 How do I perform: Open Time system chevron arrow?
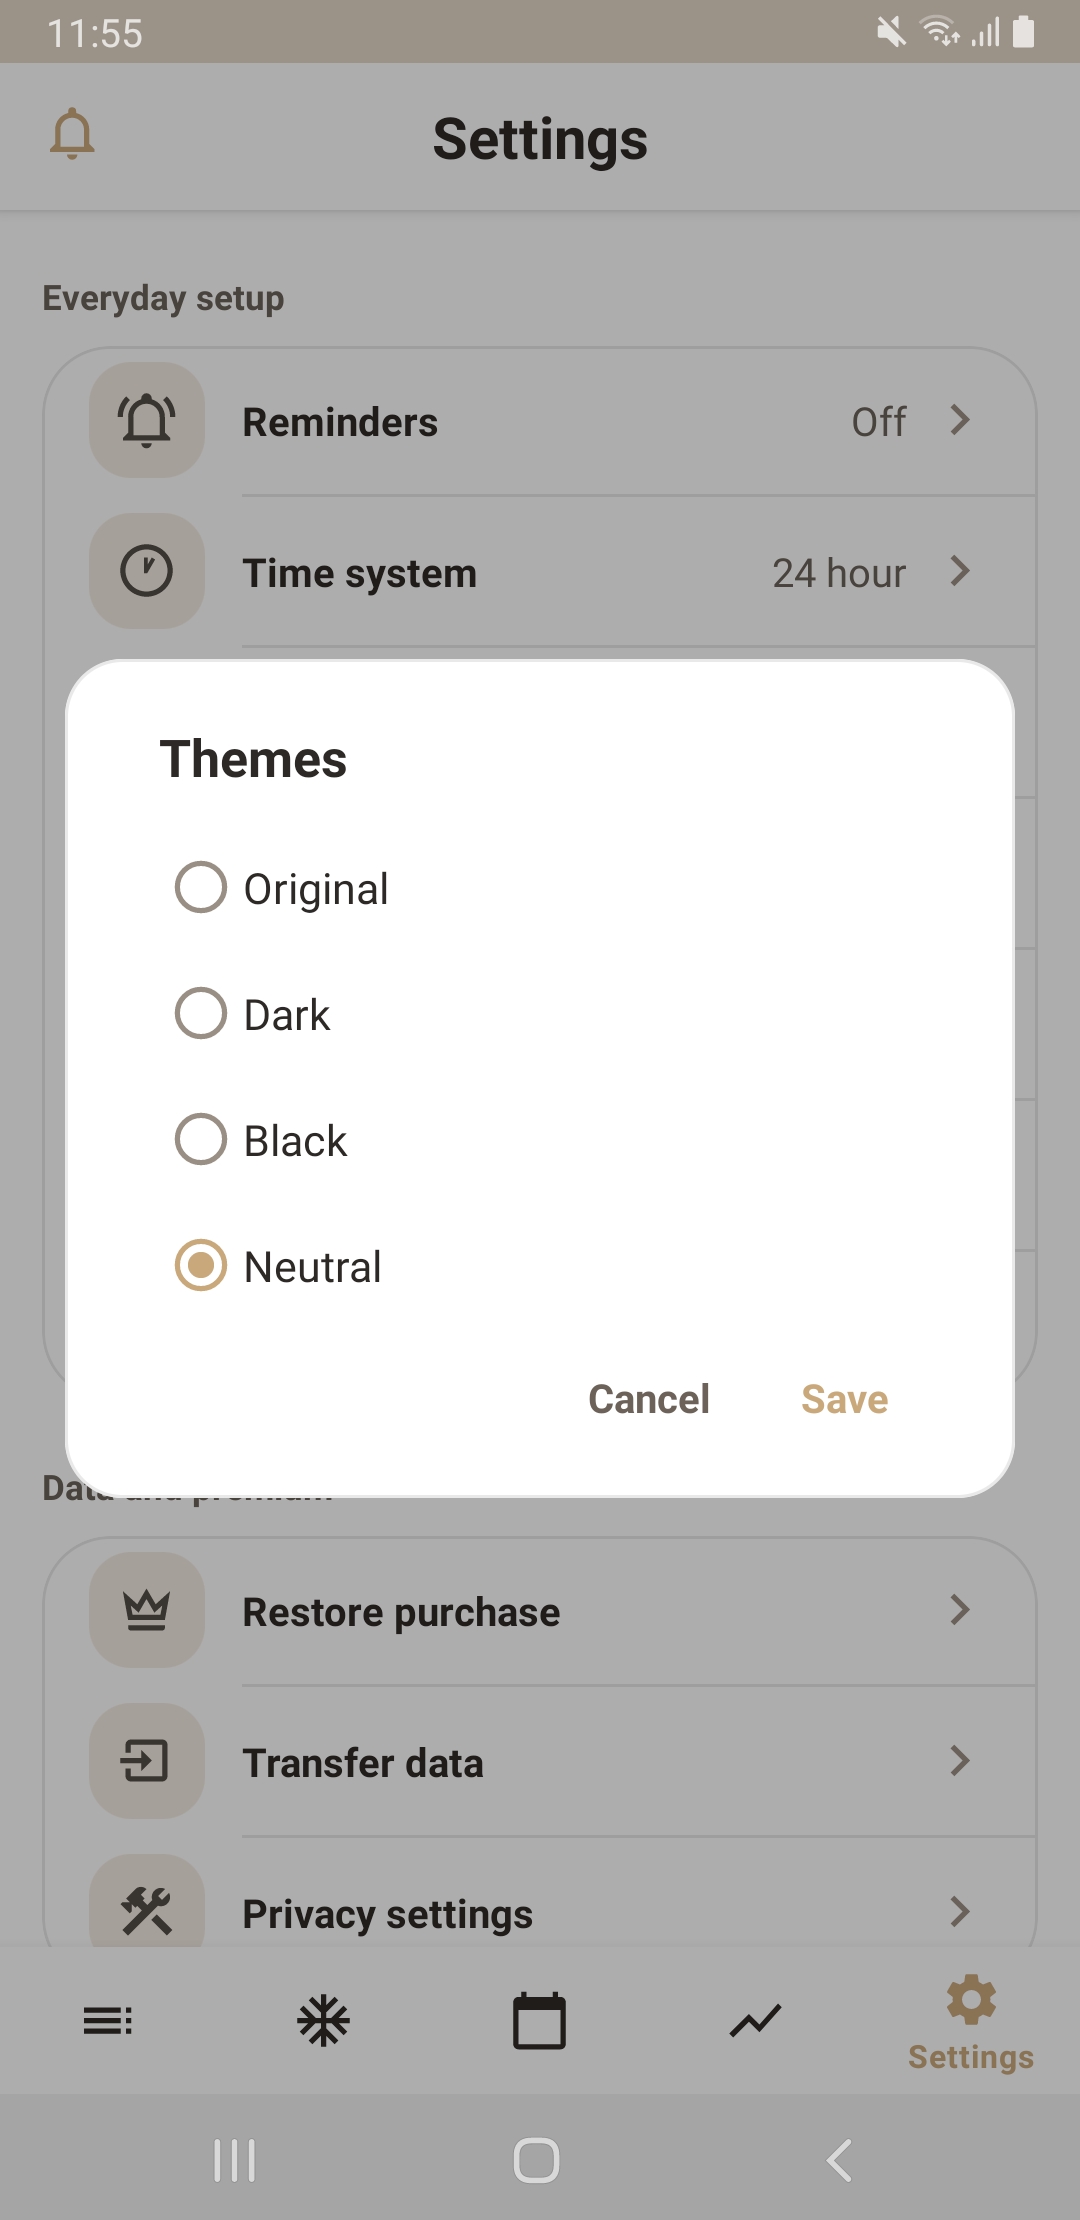tap(960, 571)
